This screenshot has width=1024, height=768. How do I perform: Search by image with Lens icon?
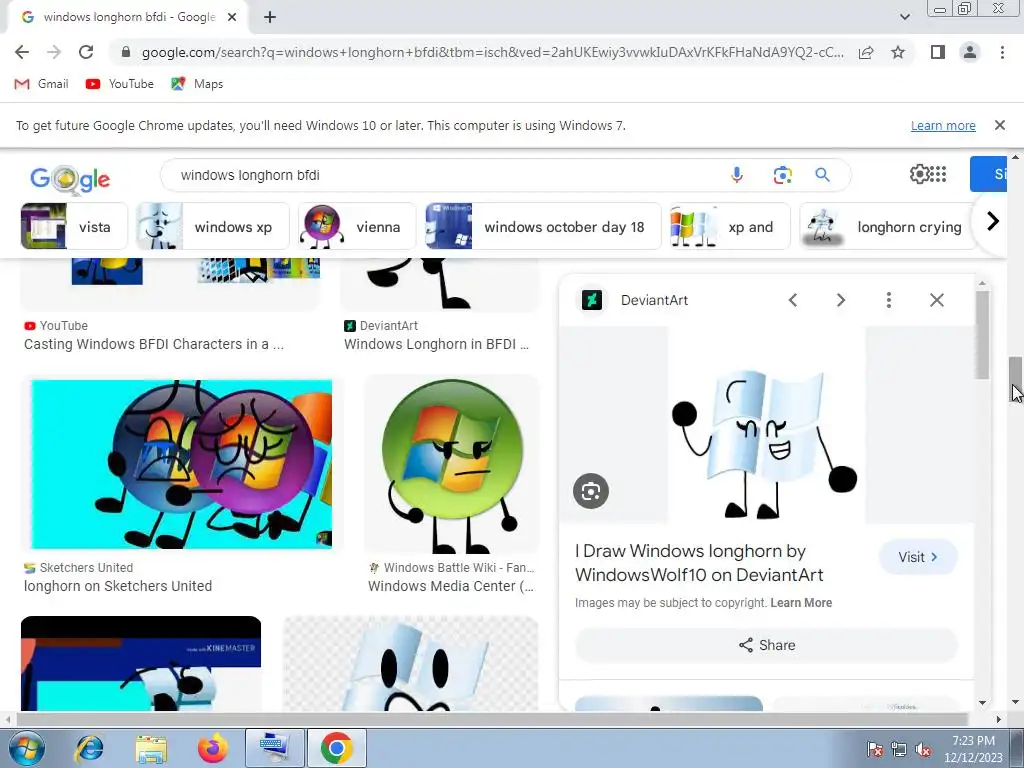click(x=782, y=175)
